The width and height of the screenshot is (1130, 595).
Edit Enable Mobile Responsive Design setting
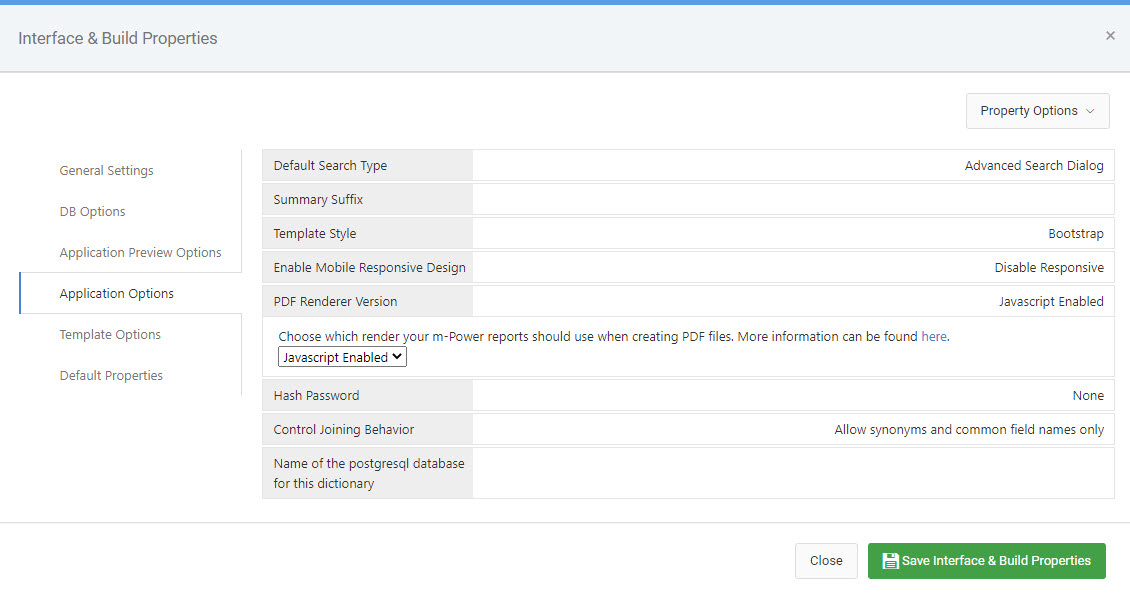tap(688, 267)
